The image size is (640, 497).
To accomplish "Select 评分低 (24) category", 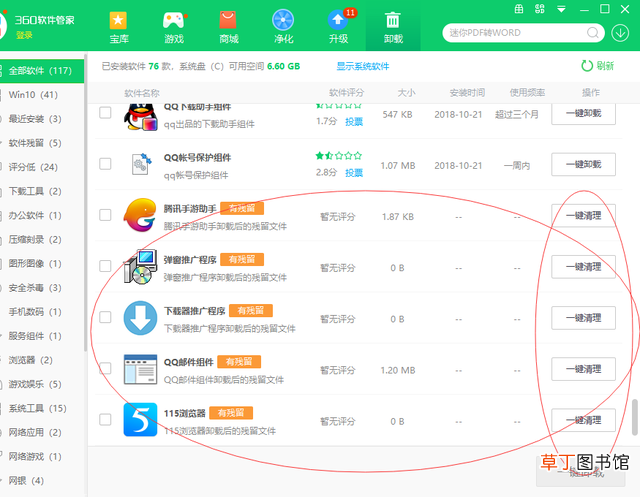I will (42, 167).
